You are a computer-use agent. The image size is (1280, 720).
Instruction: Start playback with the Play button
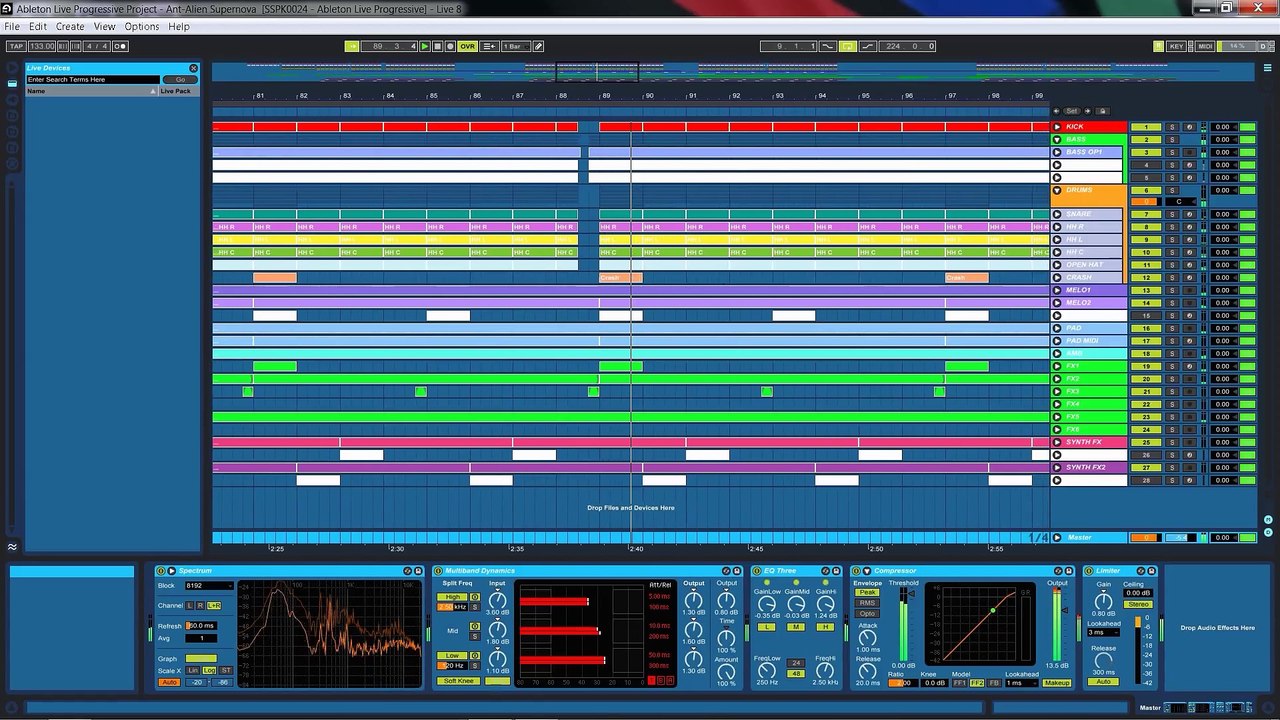[425, 46]
